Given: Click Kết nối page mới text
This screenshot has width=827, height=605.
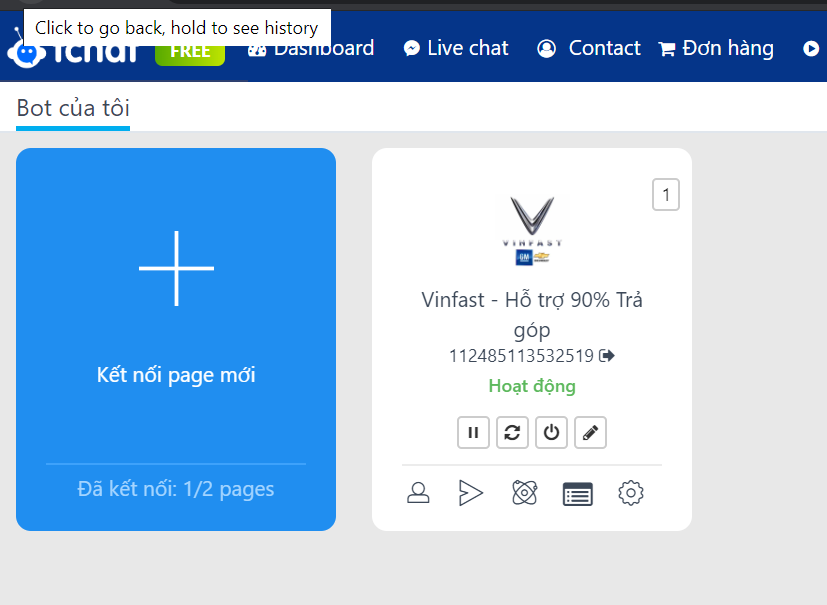Looking at the screenshot, I should [x=176, y=375].
